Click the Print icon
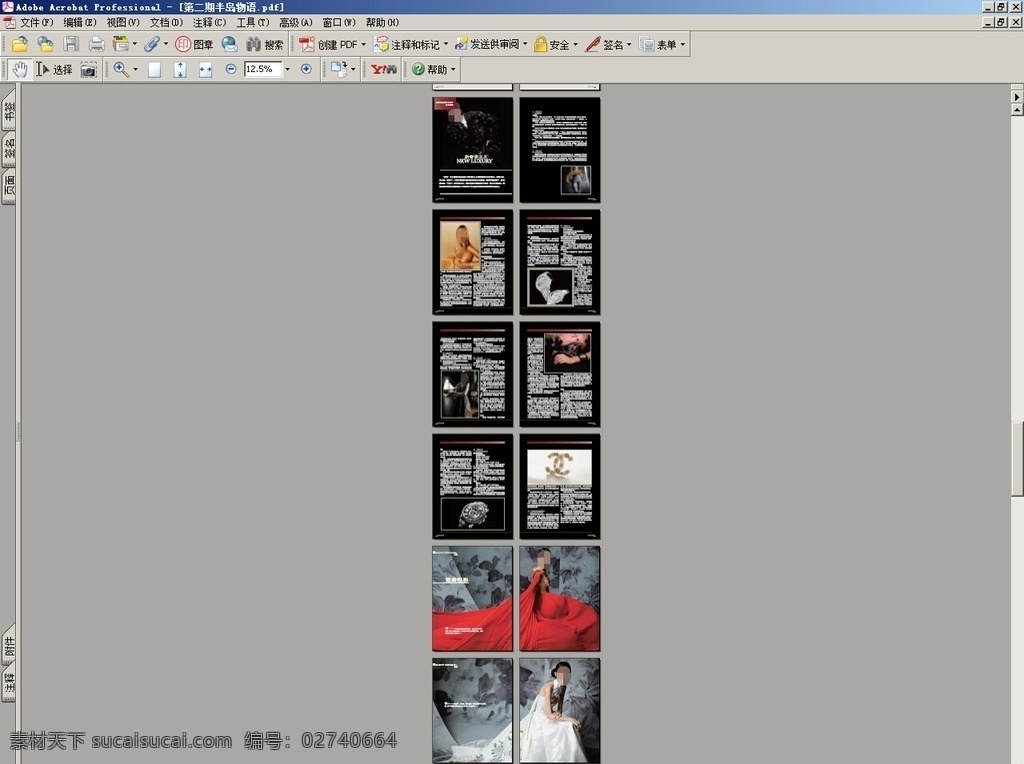Screen dimensions: 1024x764 (x=97, y=44)
